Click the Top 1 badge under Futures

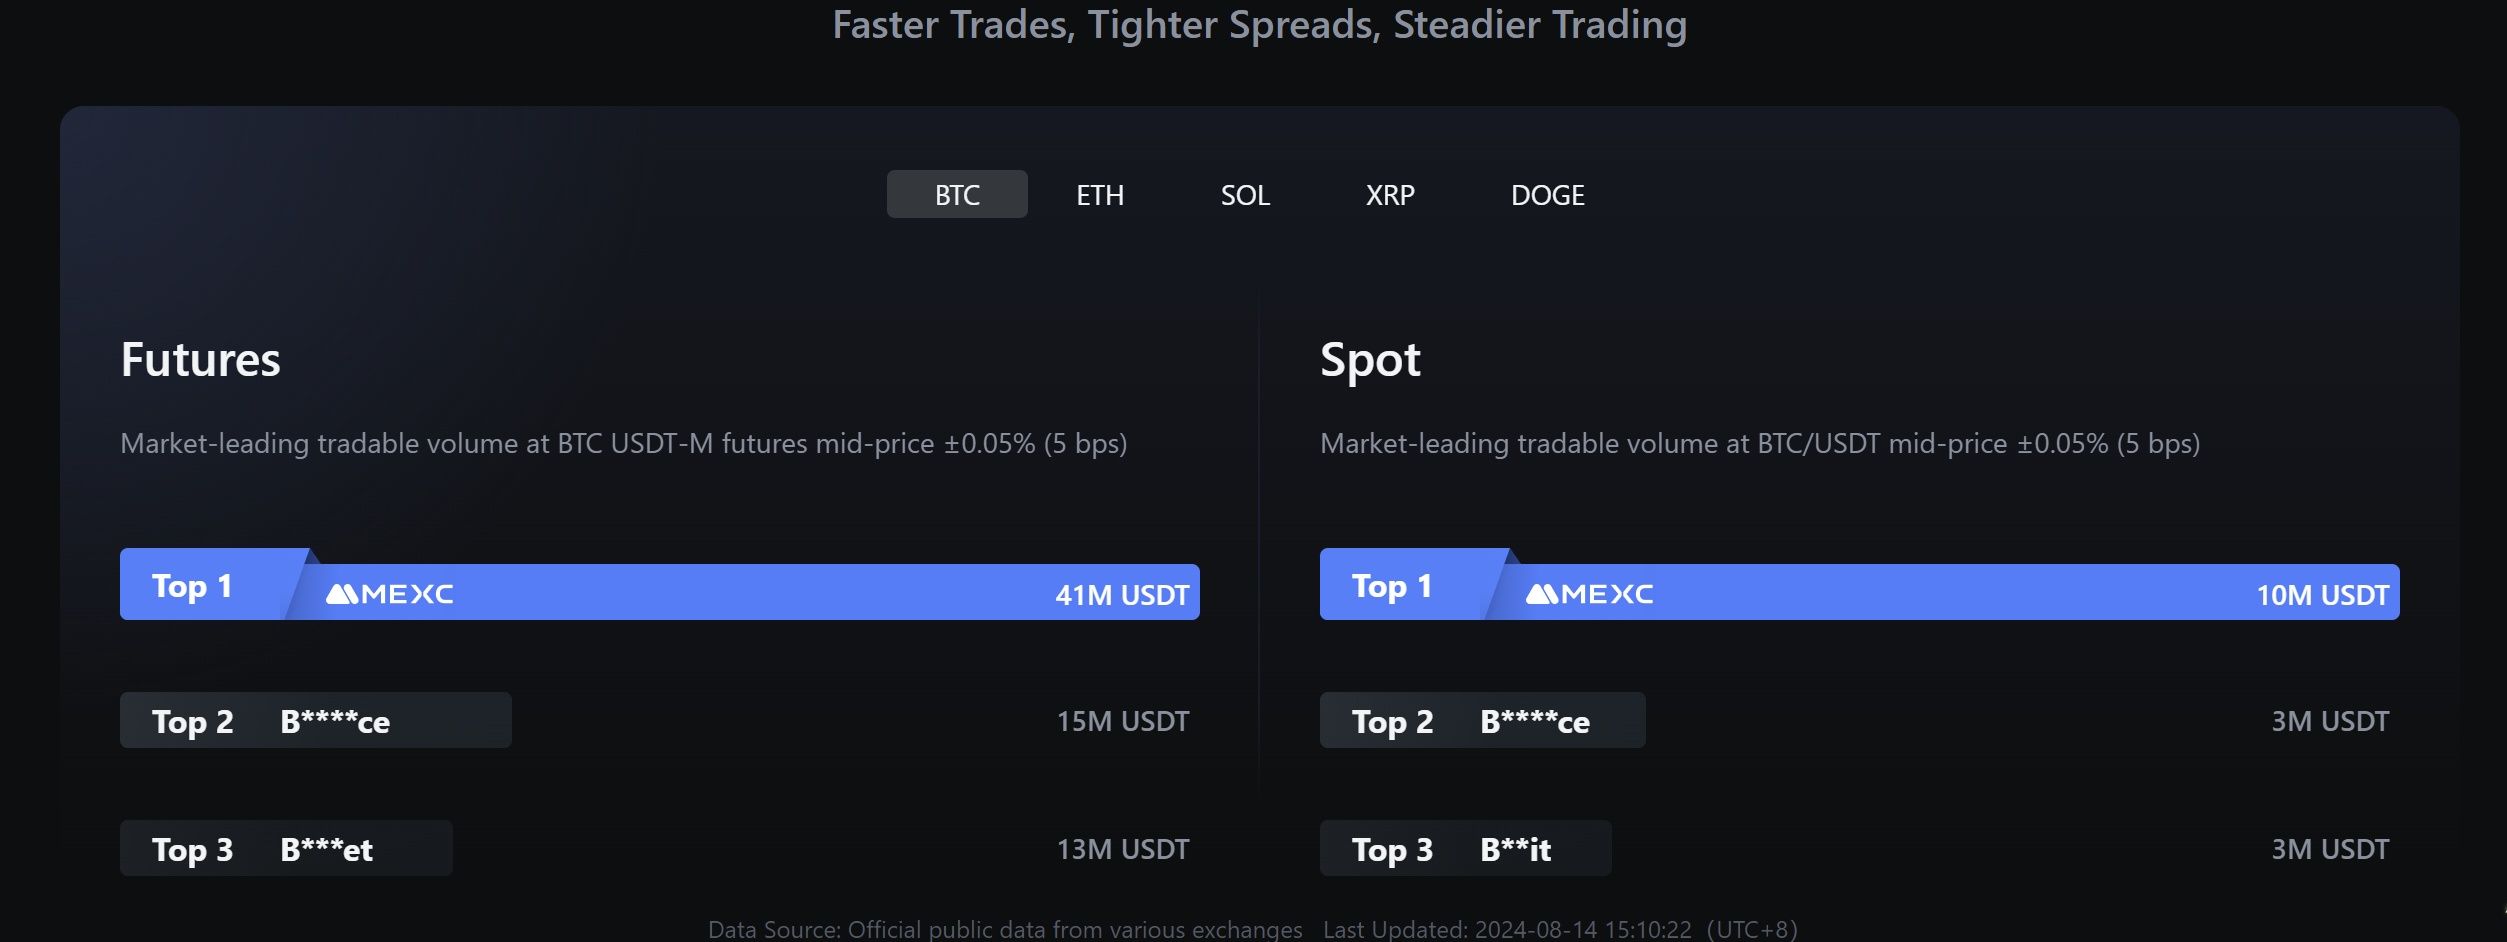point(192,586)
